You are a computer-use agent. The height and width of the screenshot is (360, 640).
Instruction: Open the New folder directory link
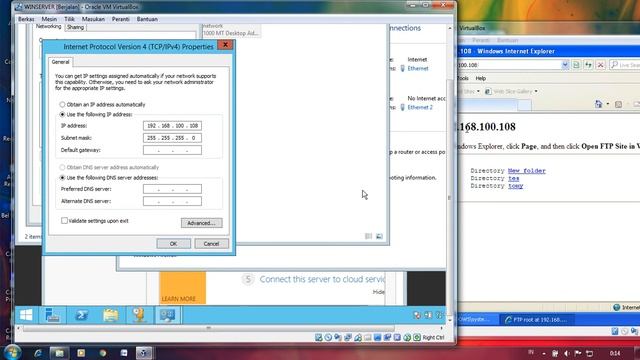527,171
